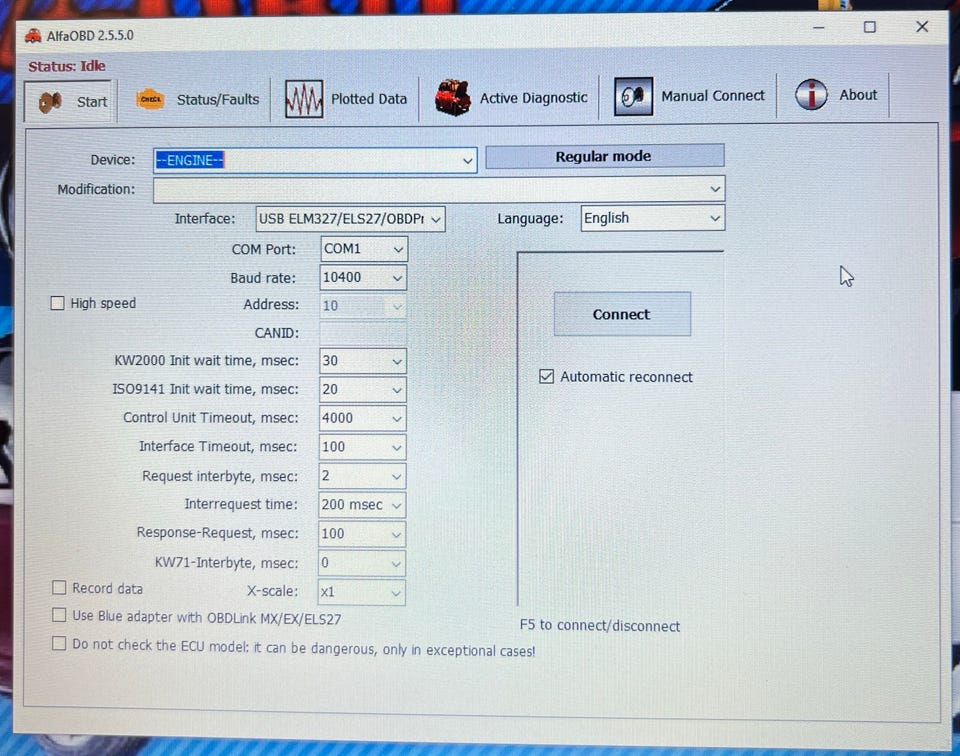The width and height of the screenshot is (960, 756).
Task: Expand the Request interbyte dropdown
Action: 396,476
